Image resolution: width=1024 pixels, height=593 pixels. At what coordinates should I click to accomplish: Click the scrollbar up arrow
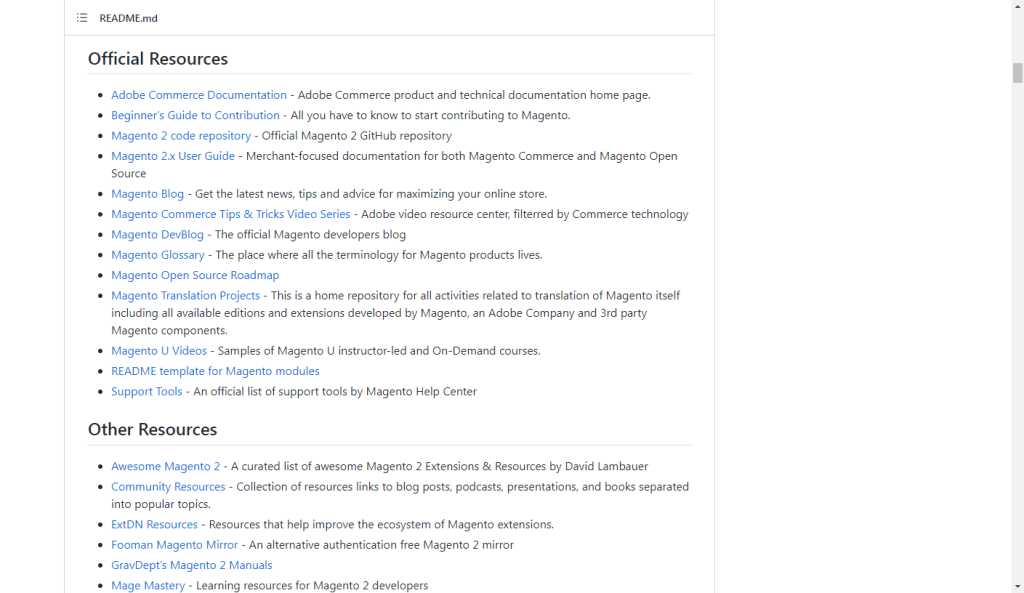(x=1017, y=5)
